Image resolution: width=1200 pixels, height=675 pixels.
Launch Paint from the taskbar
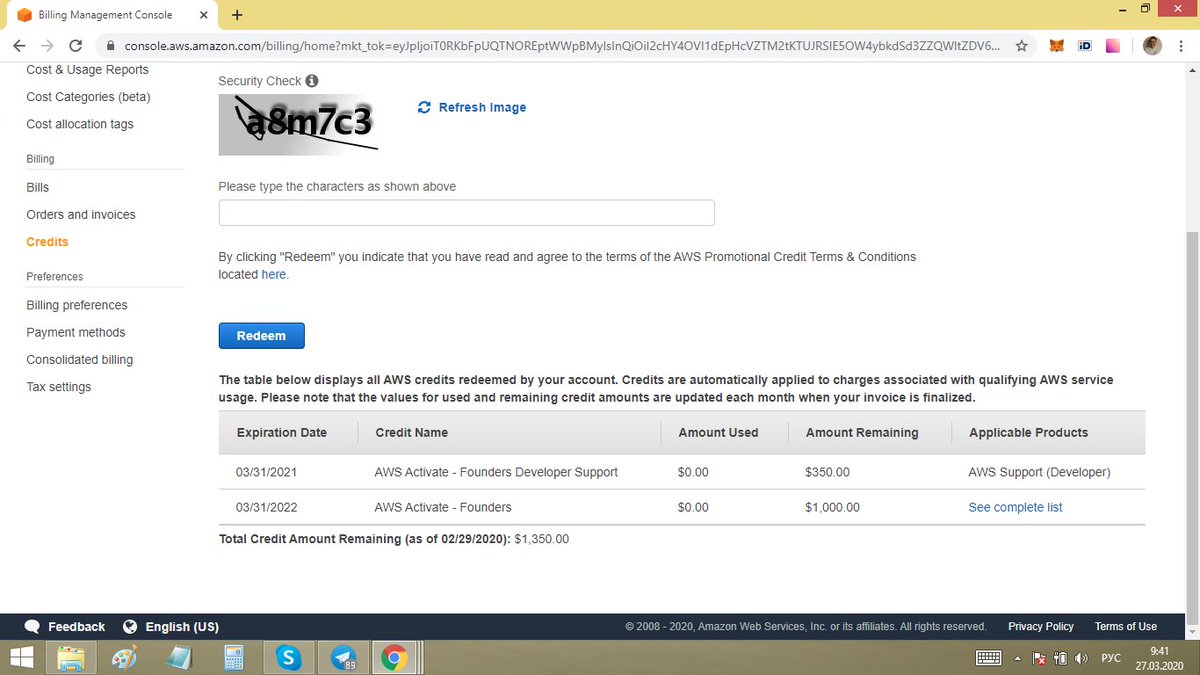coord(124,658)
